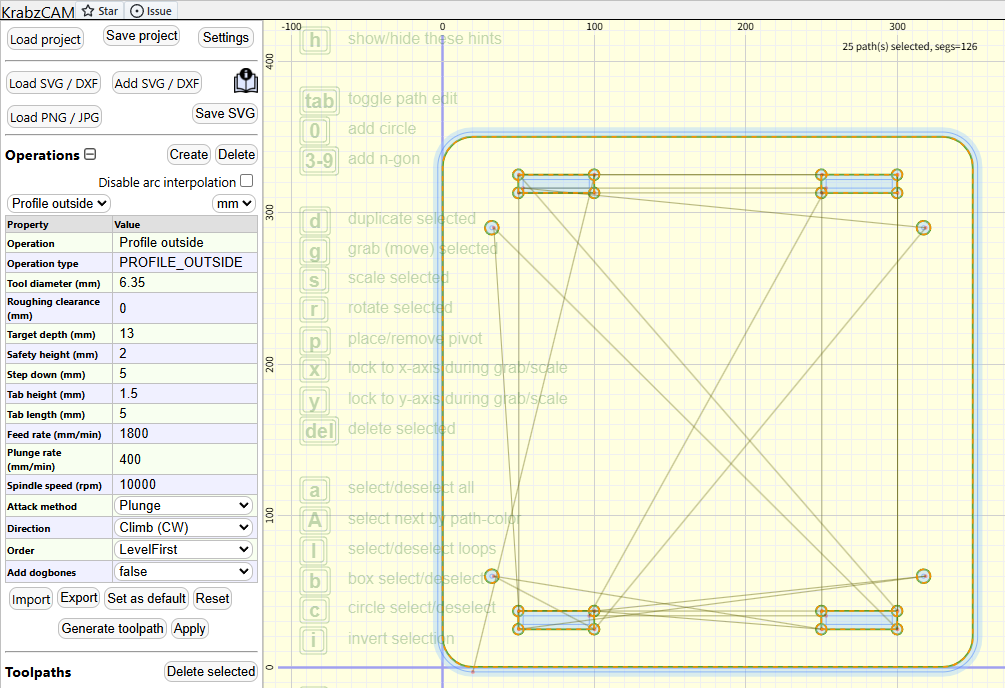Click Delete operation button
The width and height of the screenshot is (1005, 688).
[x=236, y=155]
